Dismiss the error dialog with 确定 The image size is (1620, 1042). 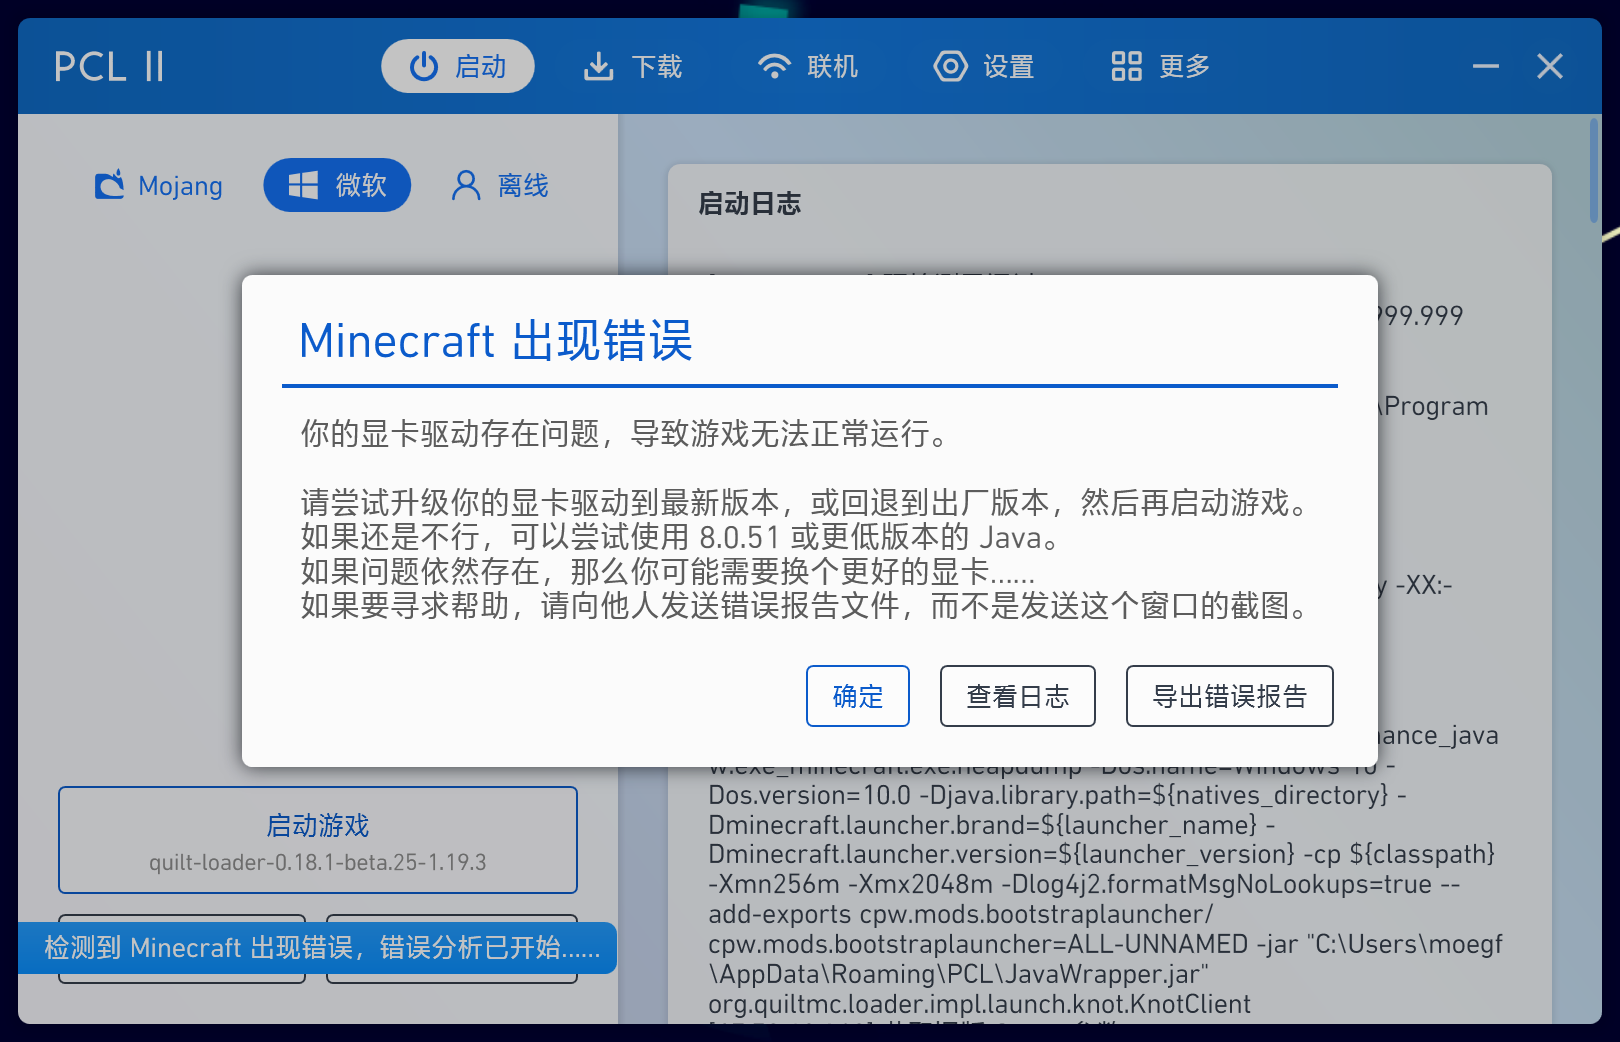(x=858, y=696)
